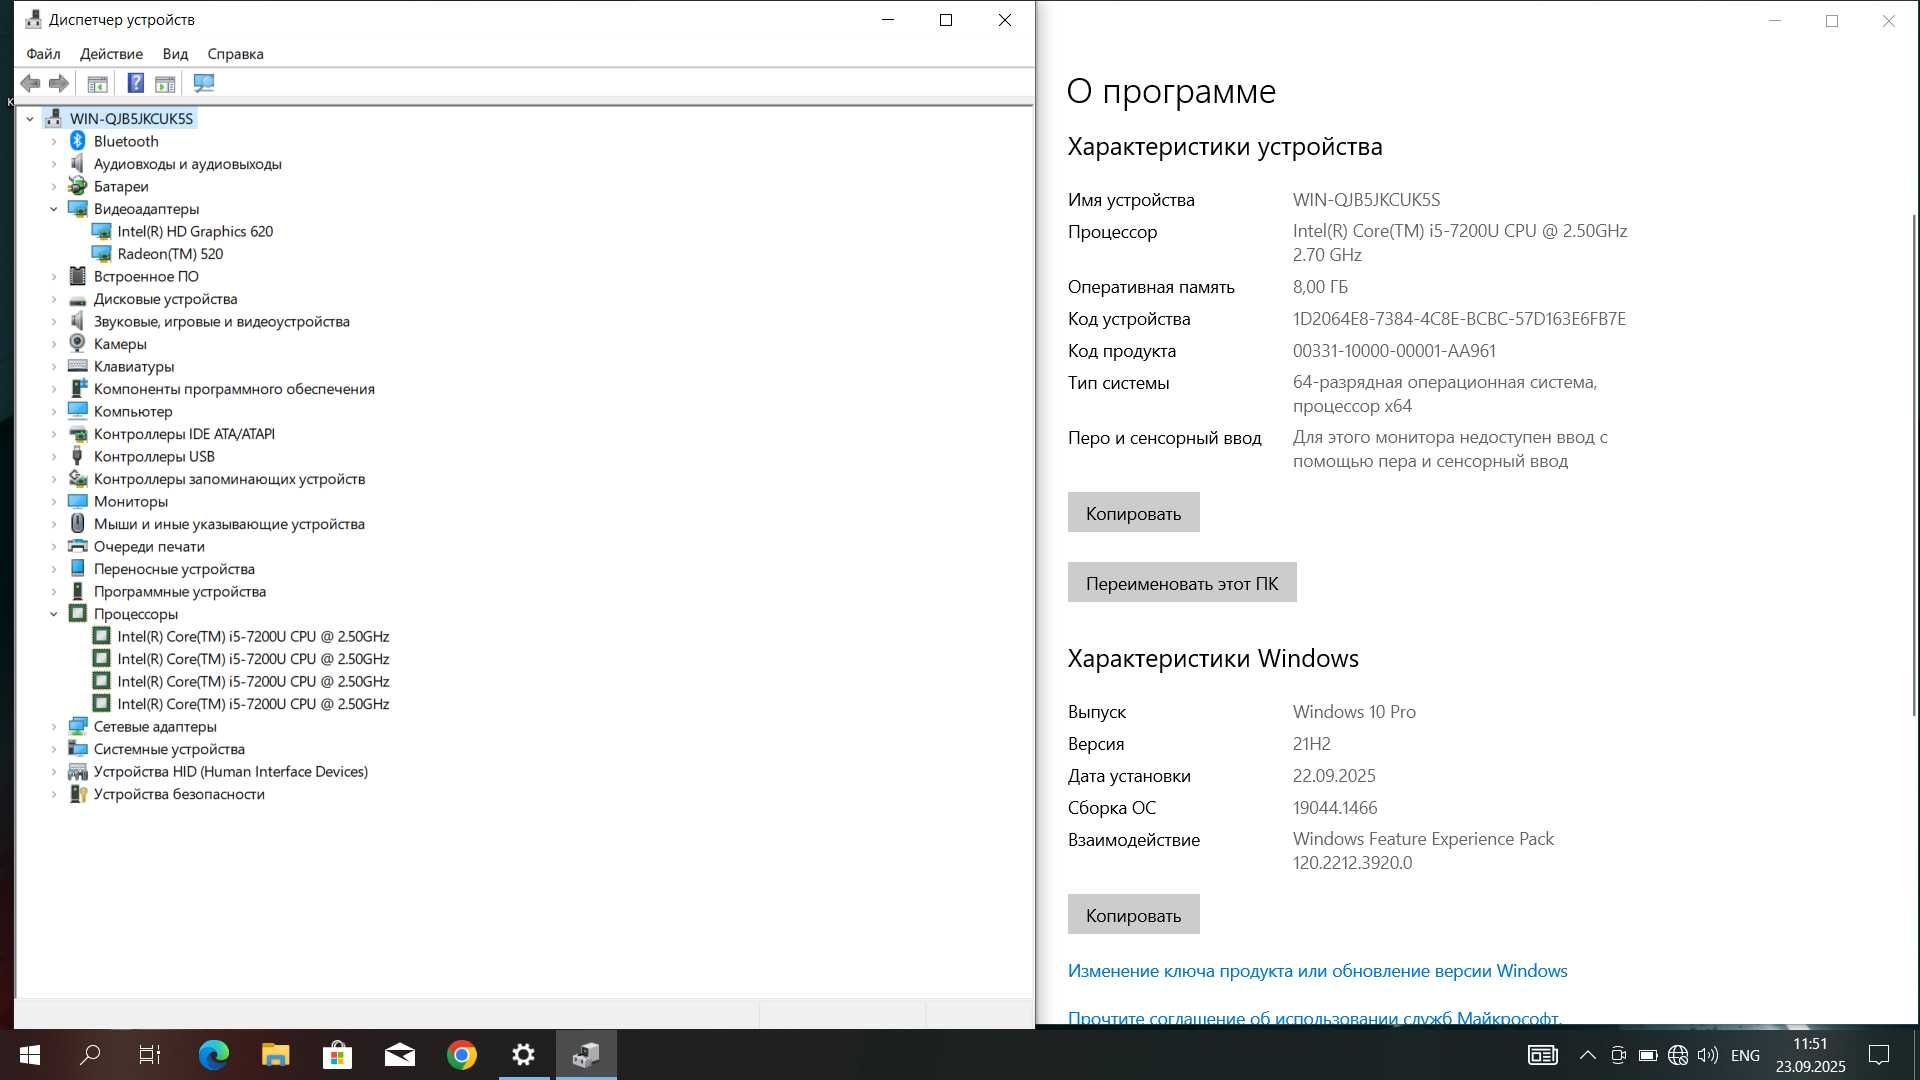This screenshot has height=1080, width=1920.
Task: Open the volume tray icon
Action: tap(1708, 1055)
